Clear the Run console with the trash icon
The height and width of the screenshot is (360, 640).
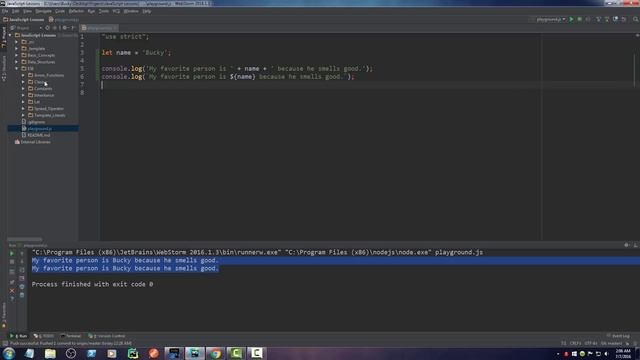(22, 295)
